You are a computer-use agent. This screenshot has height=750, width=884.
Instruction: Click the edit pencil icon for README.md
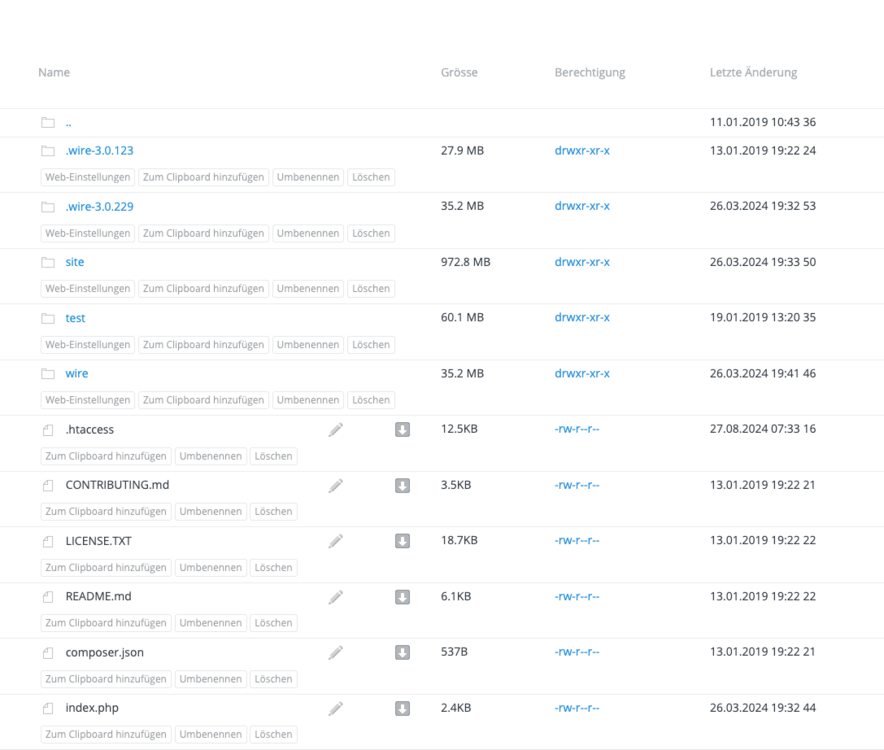click(336, 597)
